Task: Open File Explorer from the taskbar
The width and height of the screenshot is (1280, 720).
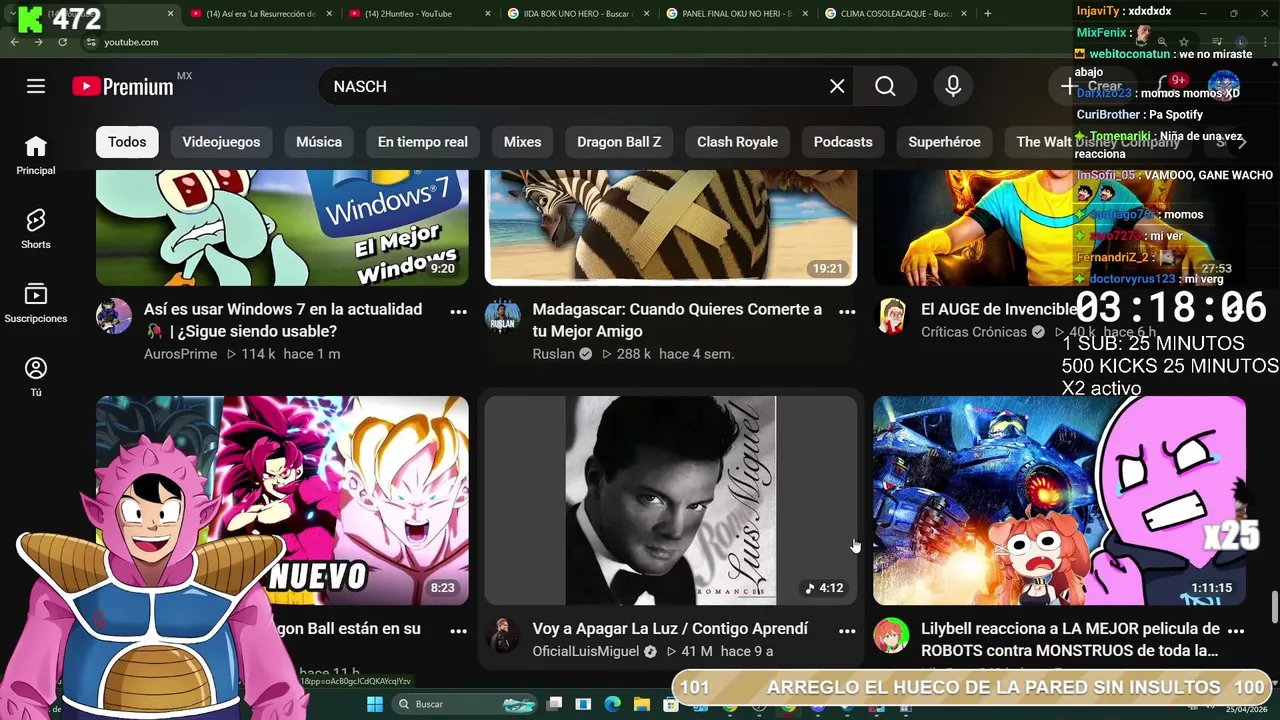Action: pos(642,704)
